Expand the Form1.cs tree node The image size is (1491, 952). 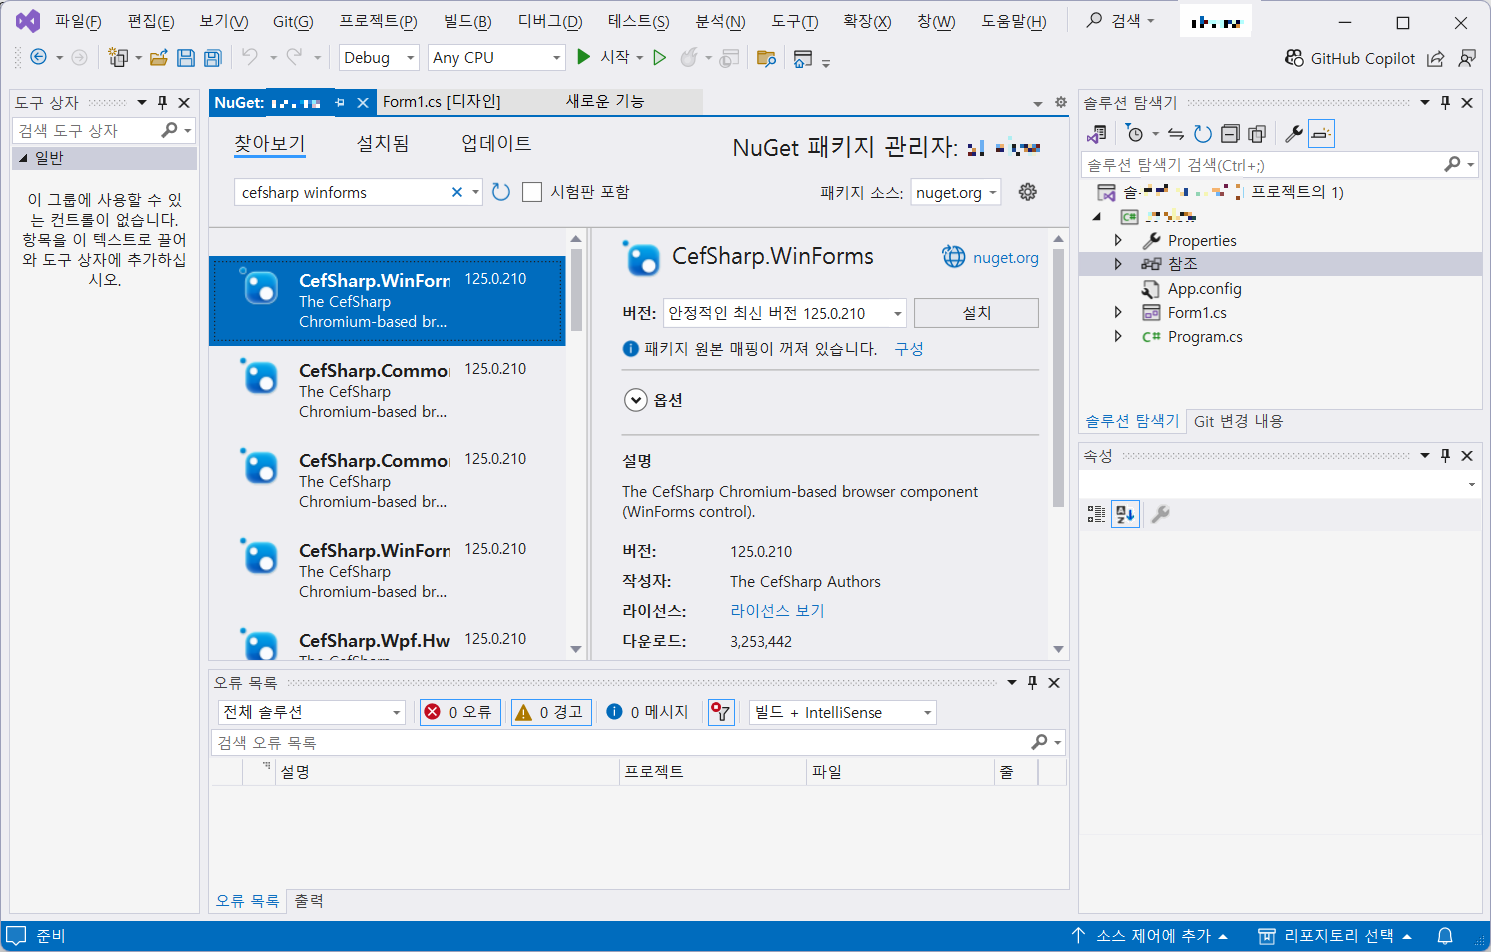click(x=1118, y=312)
